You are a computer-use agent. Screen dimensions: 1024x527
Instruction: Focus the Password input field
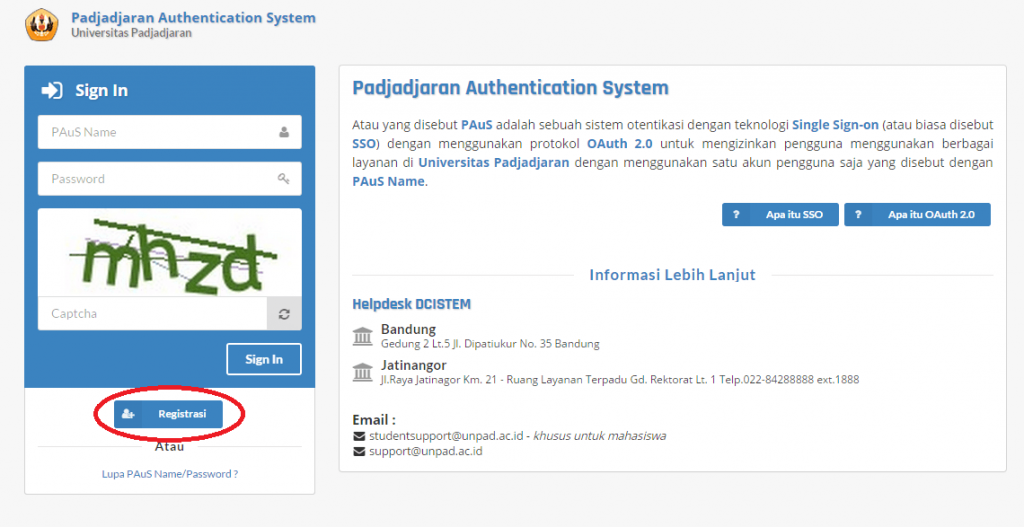coord(170,178)
